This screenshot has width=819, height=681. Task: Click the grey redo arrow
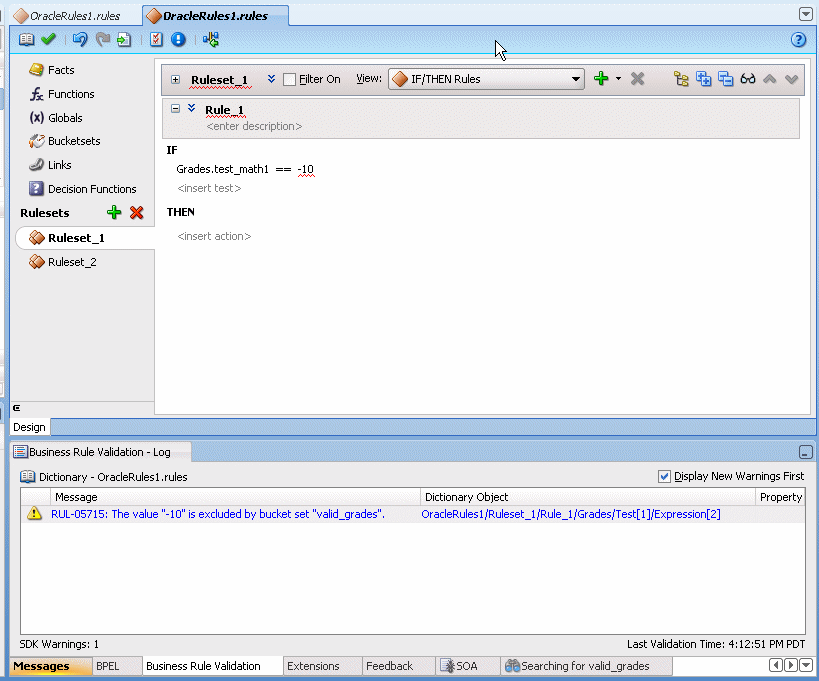[x=102, y=39]
